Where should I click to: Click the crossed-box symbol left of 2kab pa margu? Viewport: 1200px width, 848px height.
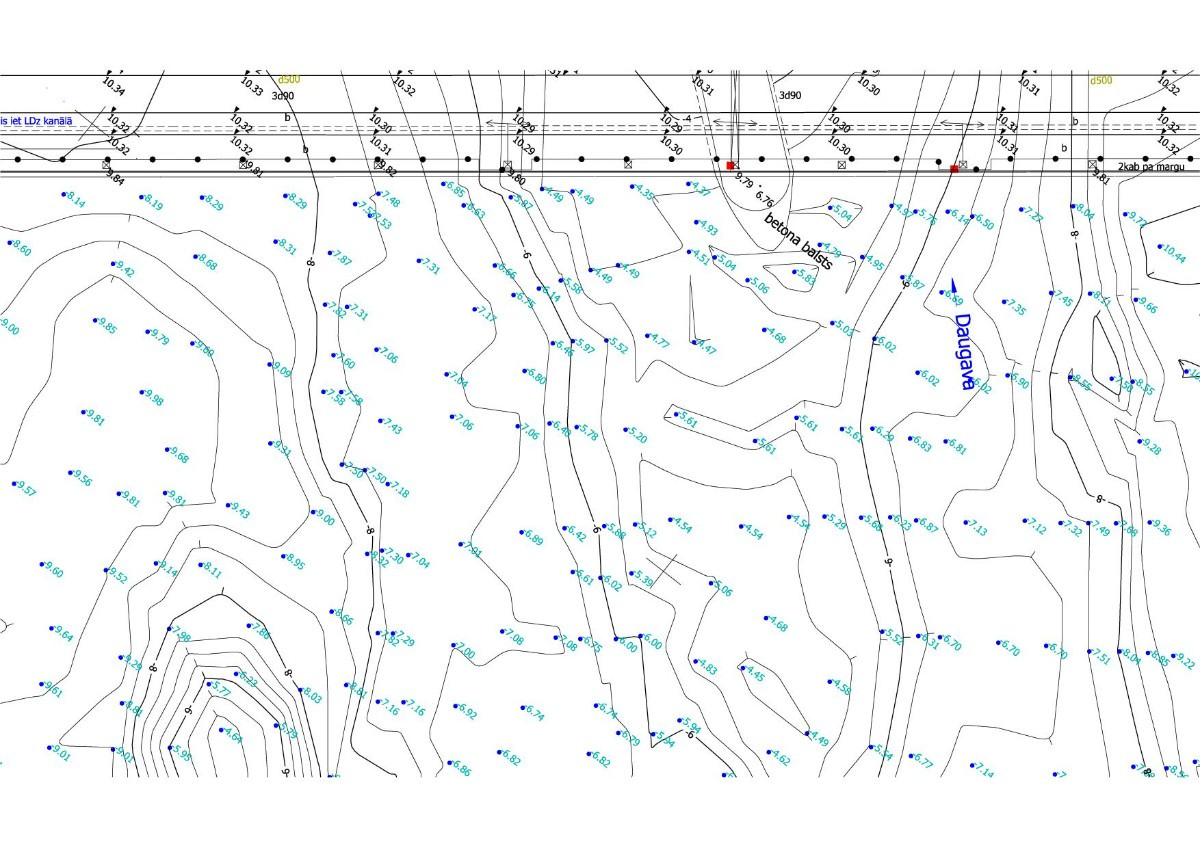coord(1092,164)
